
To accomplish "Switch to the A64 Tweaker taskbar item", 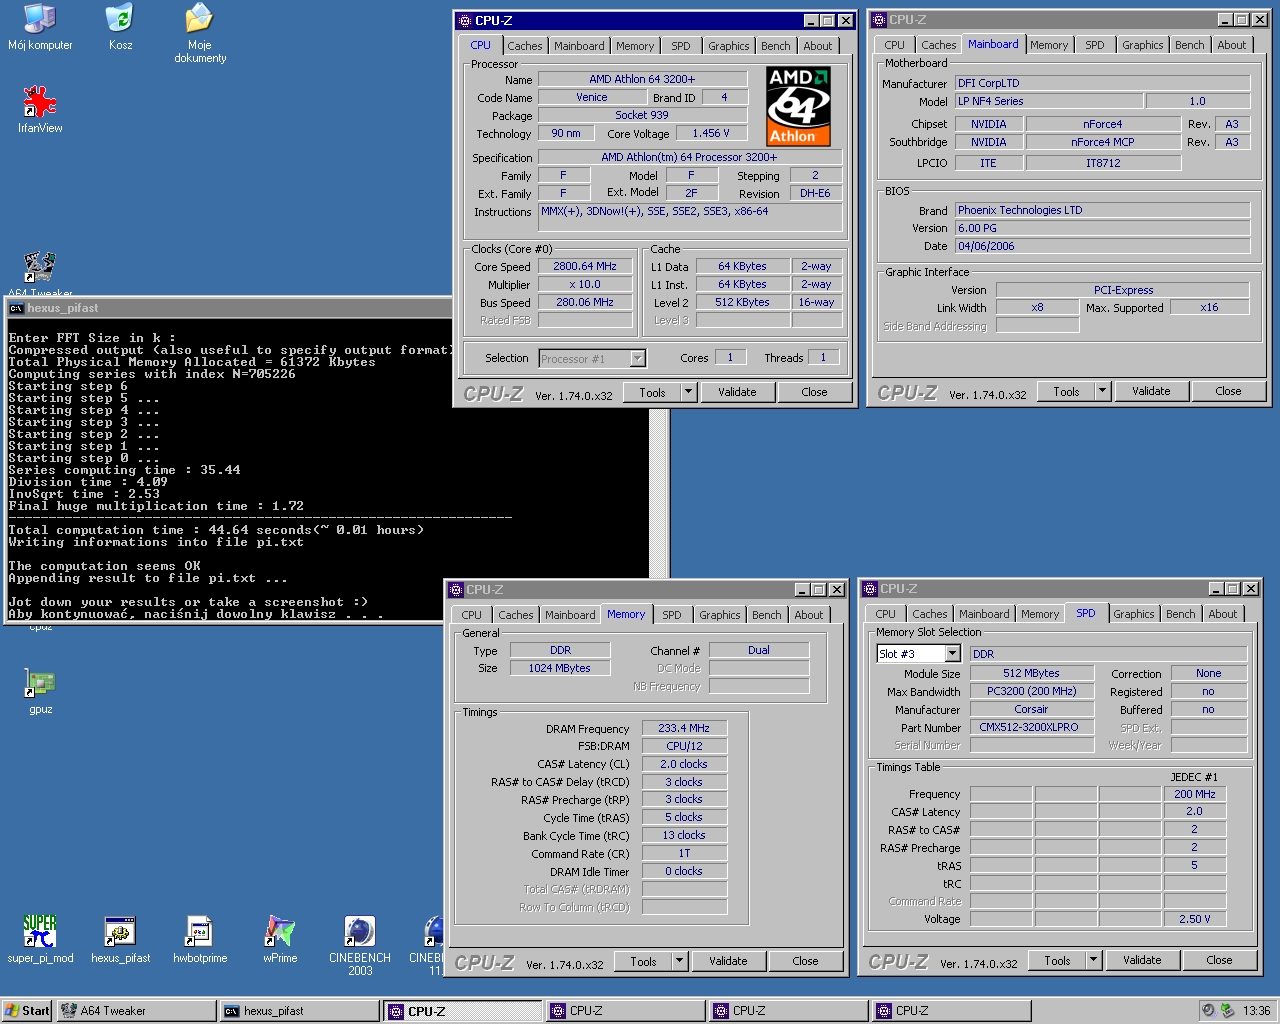I will (x=137, y=1011).
